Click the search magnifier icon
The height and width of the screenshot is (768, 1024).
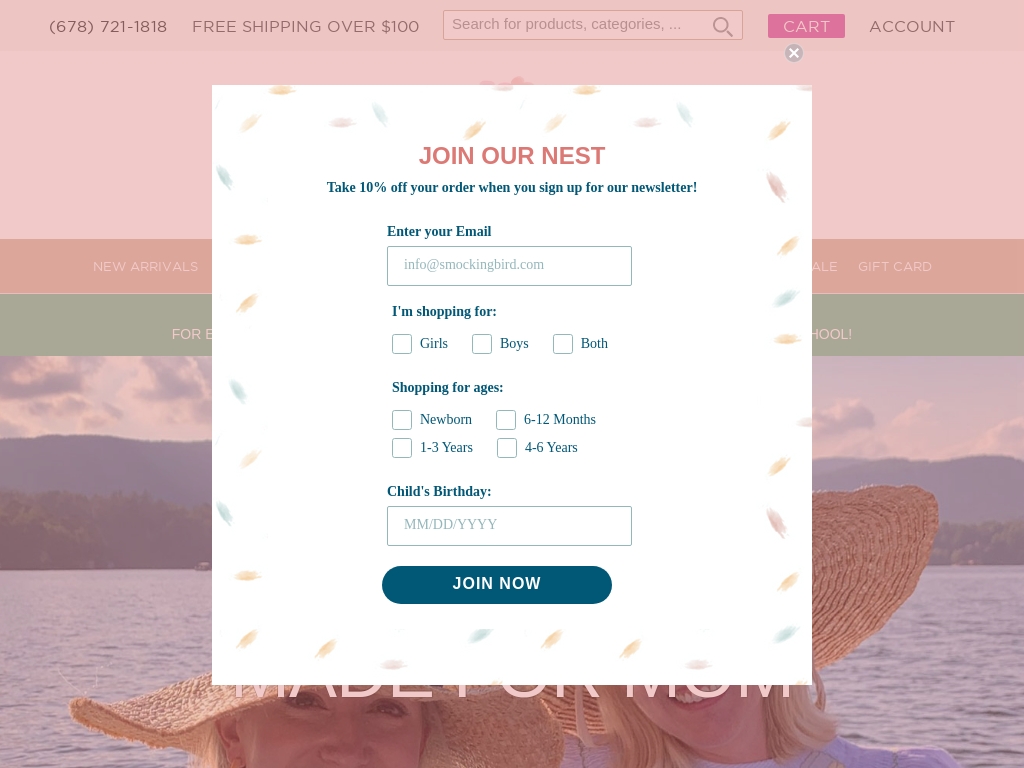coord(722,26)
